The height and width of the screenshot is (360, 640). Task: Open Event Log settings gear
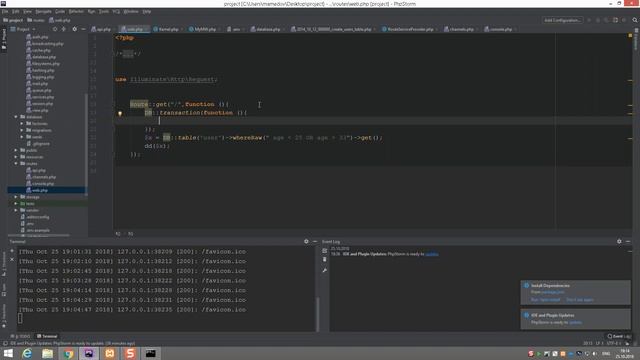point(619,242)
